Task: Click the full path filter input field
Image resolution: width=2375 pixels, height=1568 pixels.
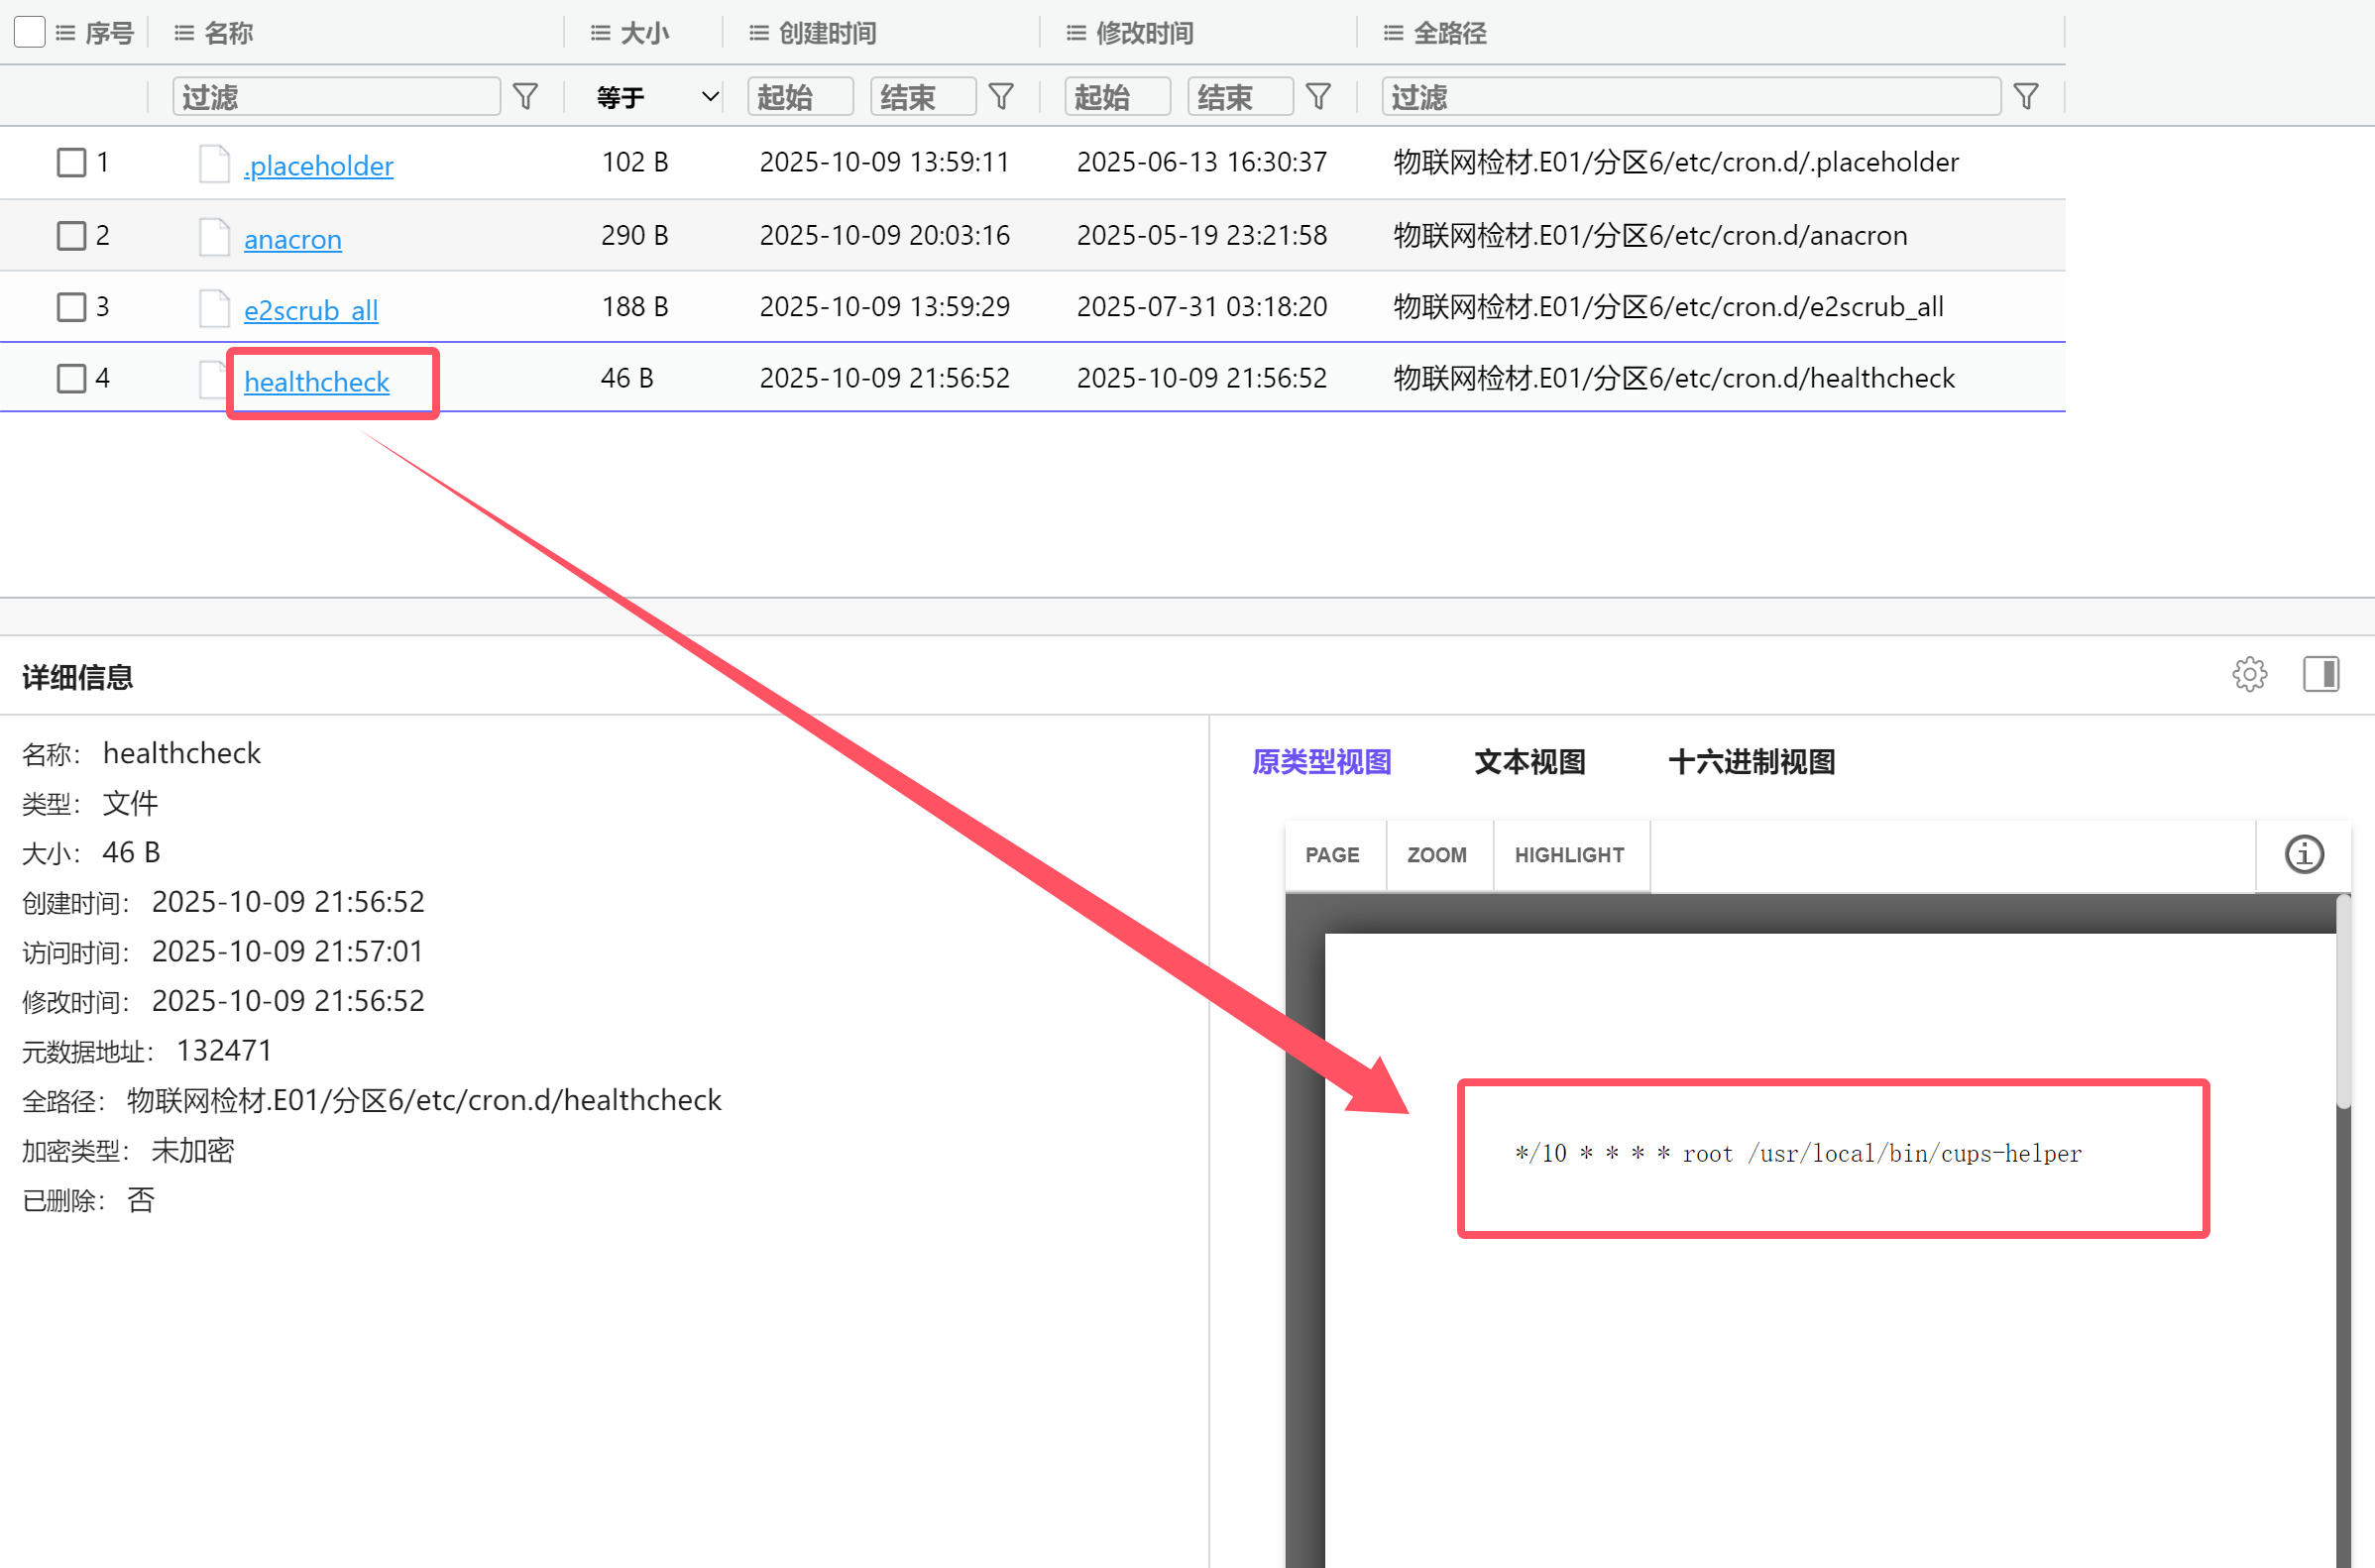Action: tap(1690, 97)
